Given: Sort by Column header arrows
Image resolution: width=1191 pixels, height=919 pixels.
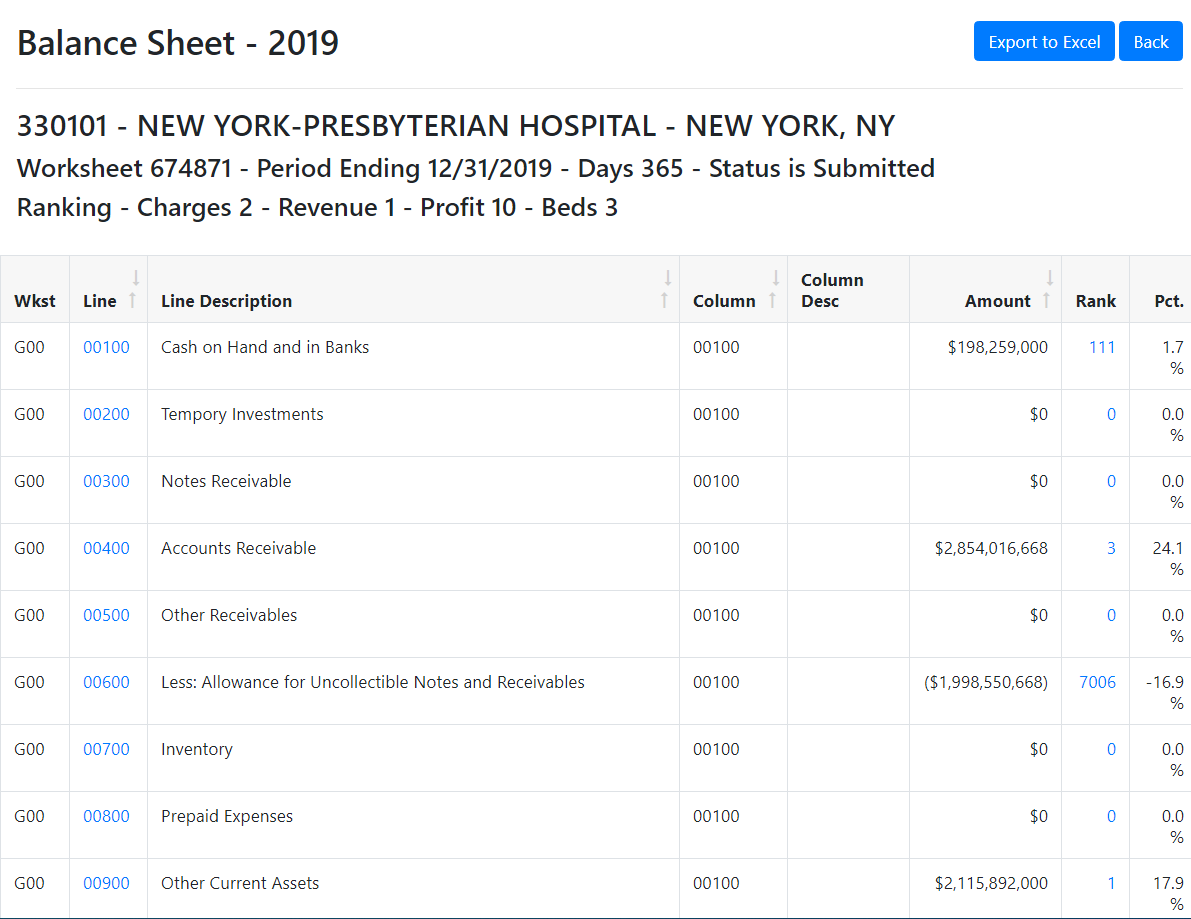Looking at the screenshot, I should pos(774,289).
